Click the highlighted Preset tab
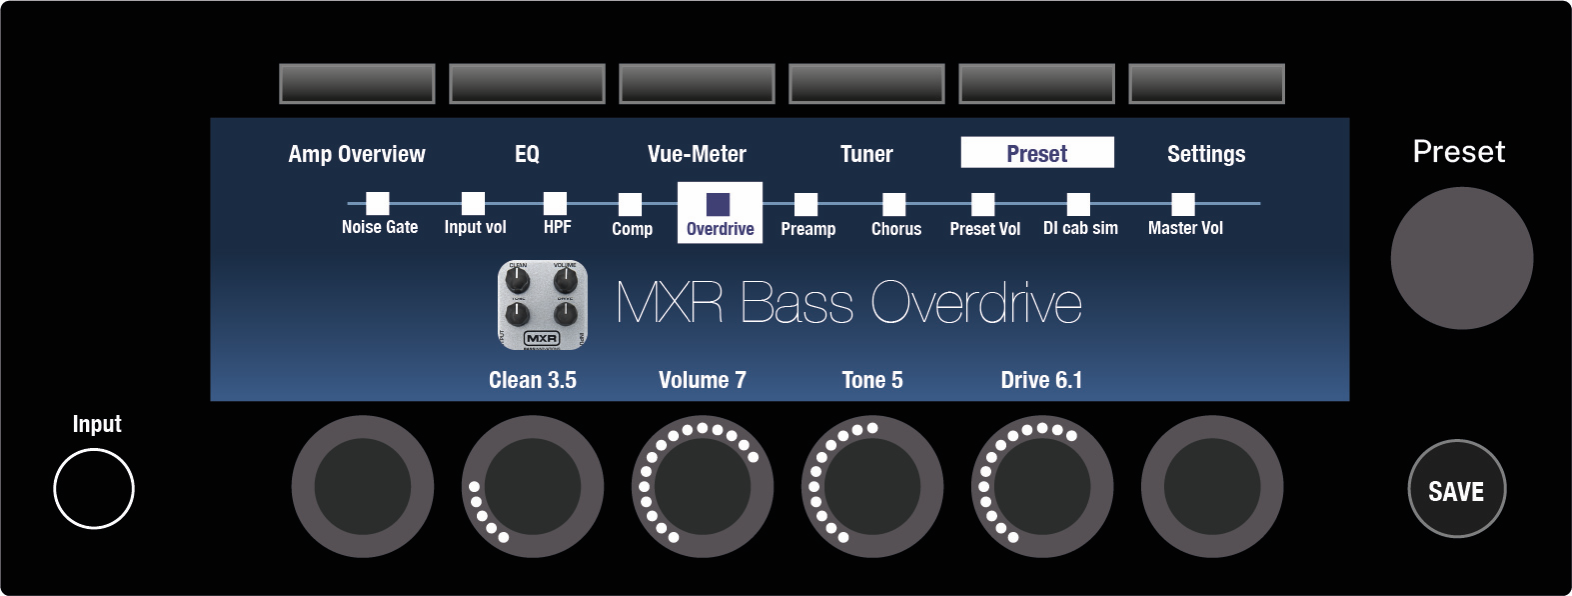The image size is (1572, 596). (x=1037, y=153)
